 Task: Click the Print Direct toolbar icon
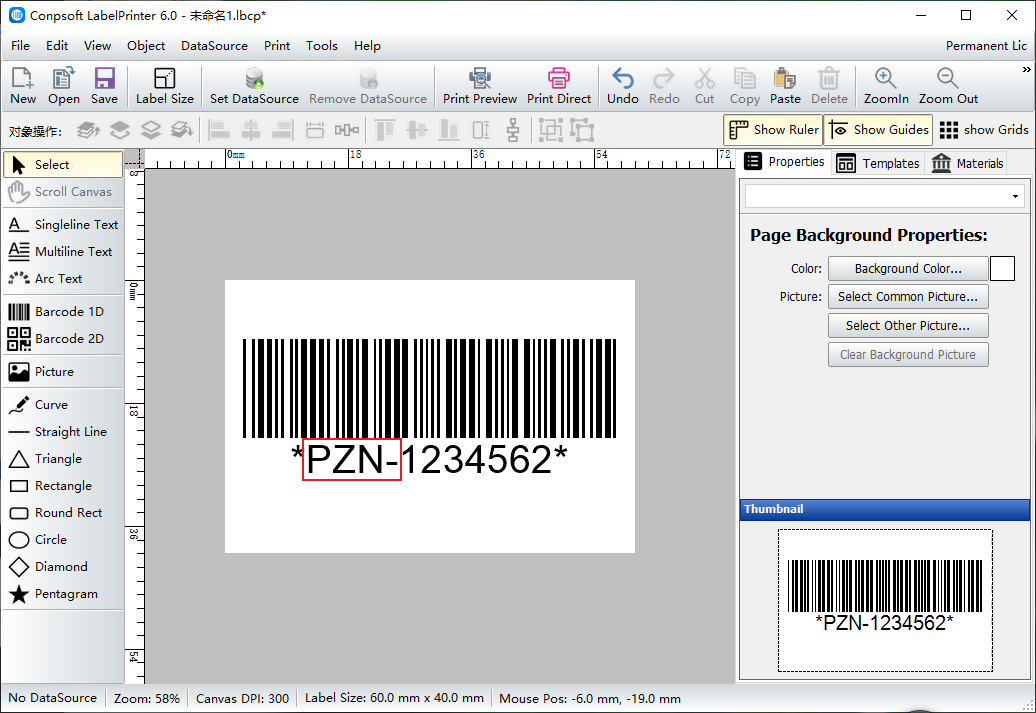click(x=559, y=86)
